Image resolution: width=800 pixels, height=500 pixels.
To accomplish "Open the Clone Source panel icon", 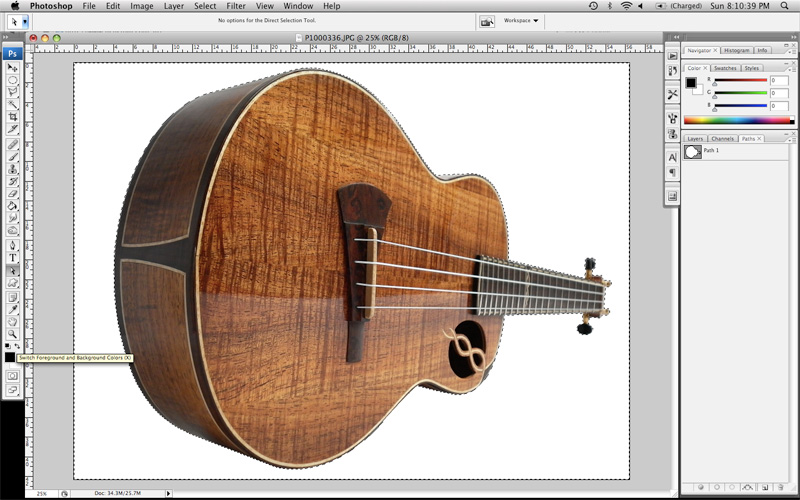I will coord(672,134).
